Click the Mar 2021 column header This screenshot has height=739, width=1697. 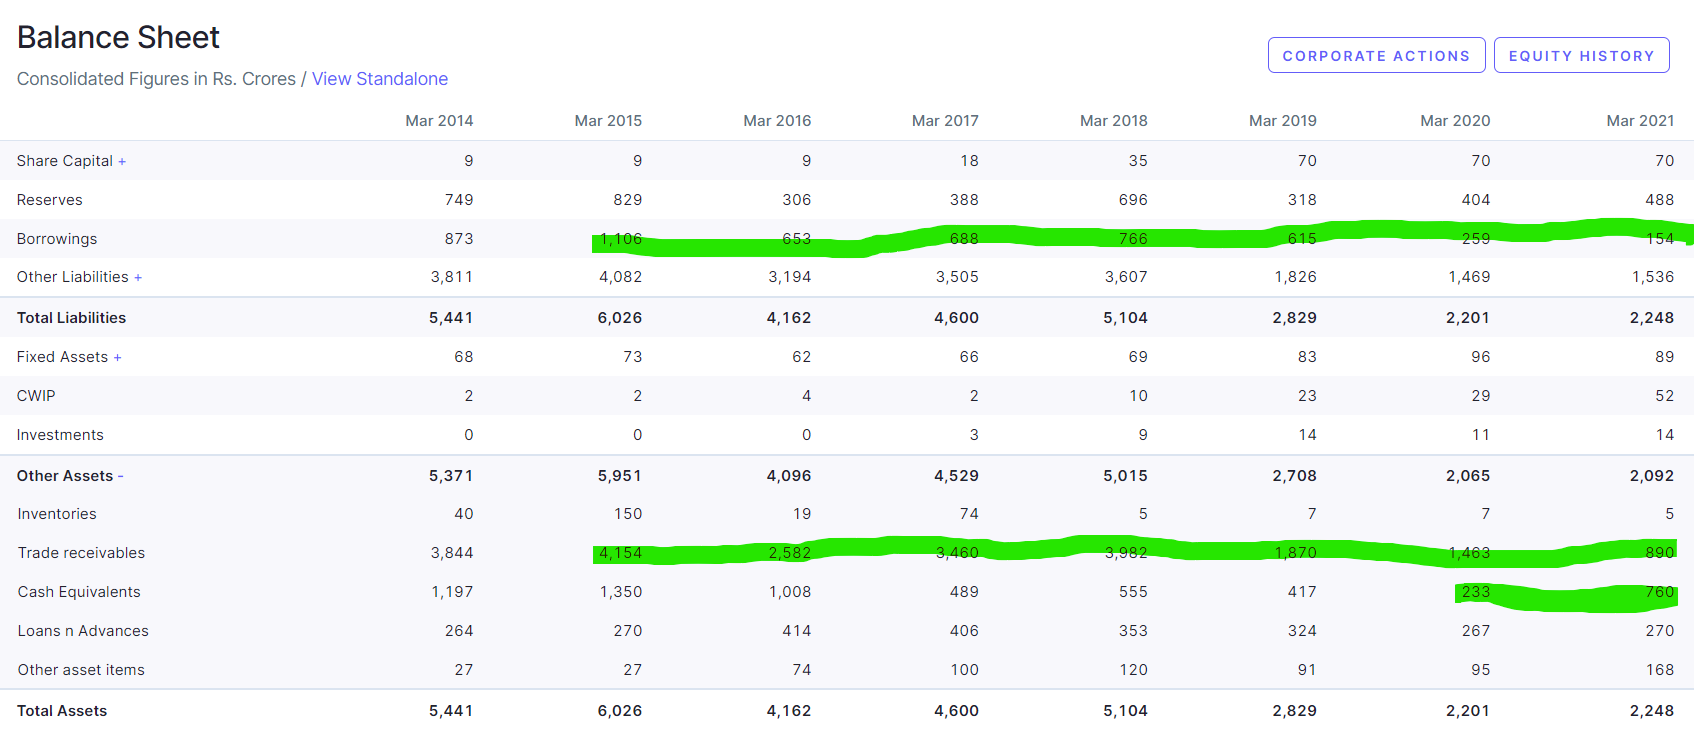click(x=1639, y=121)
